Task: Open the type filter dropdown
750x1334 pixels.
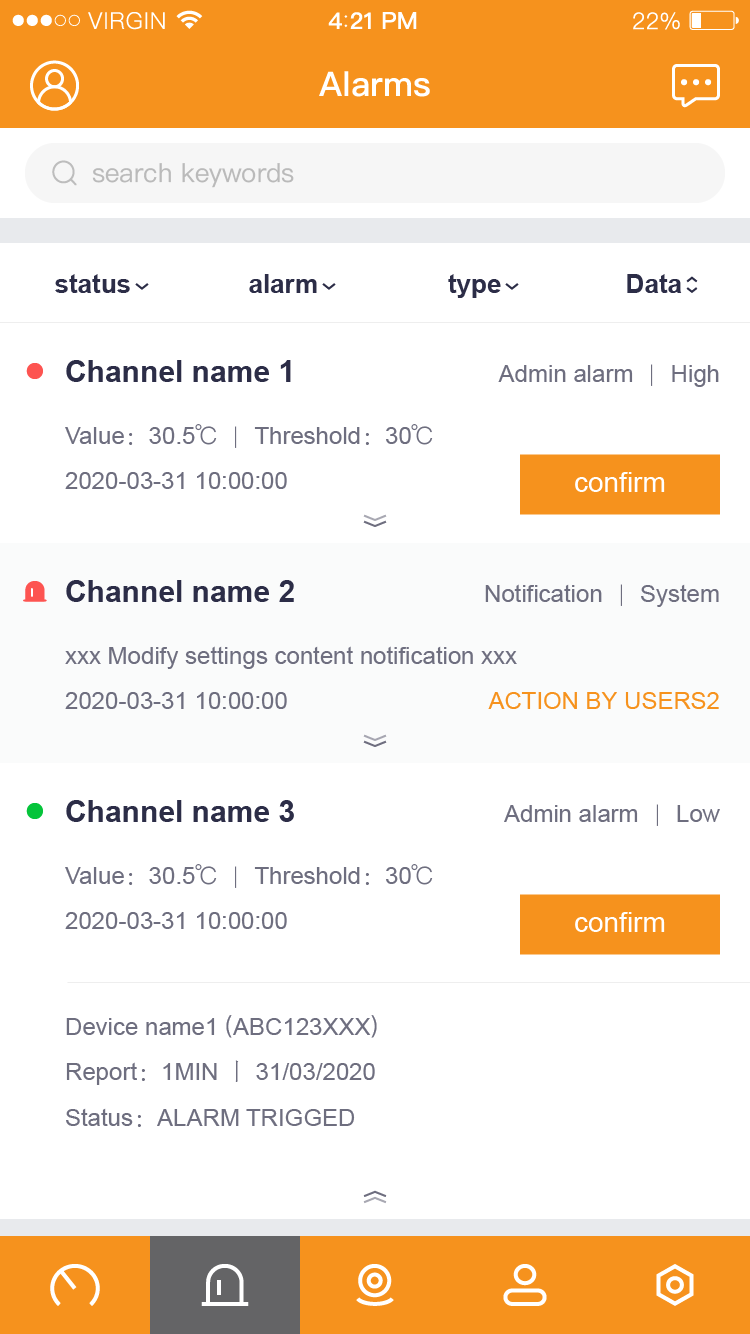Action: pyautogui.click(x=483, y=285)
